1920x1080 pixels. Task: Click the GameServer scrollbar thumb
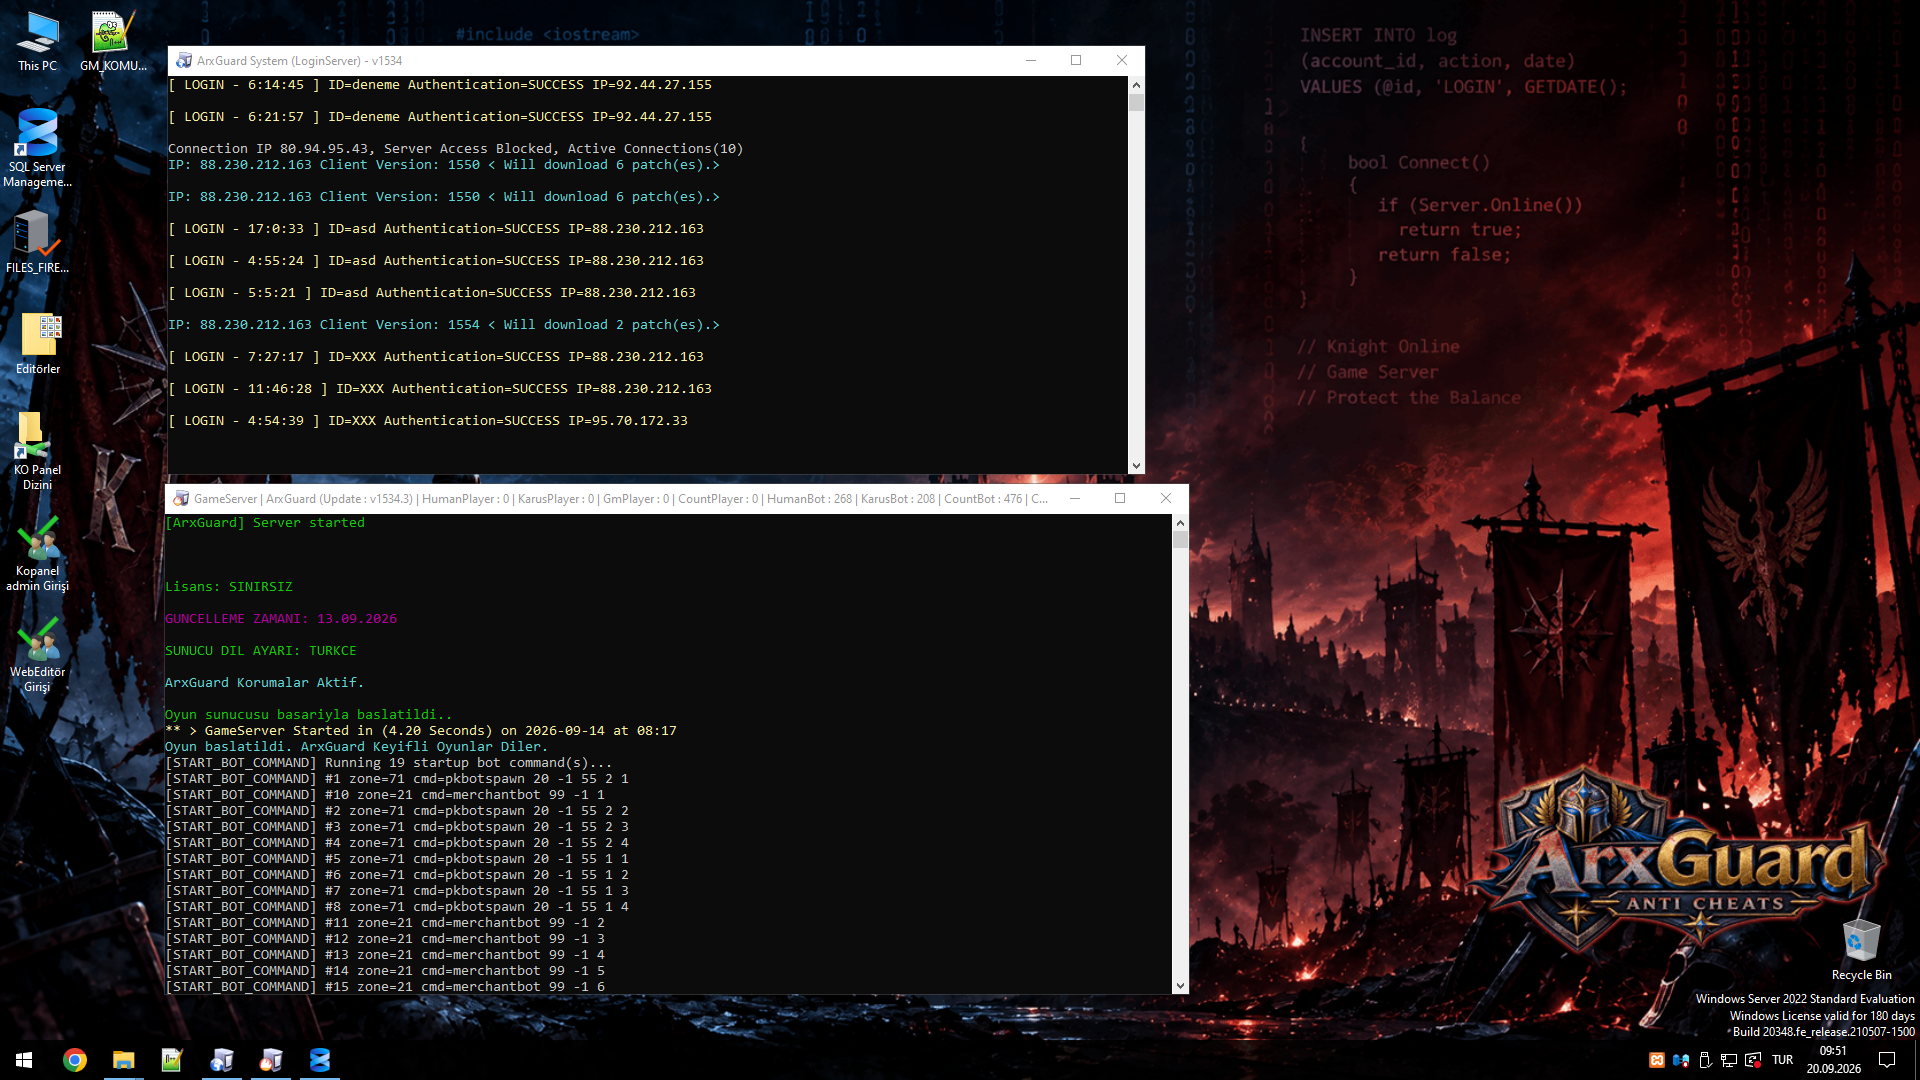[1180, 540]
